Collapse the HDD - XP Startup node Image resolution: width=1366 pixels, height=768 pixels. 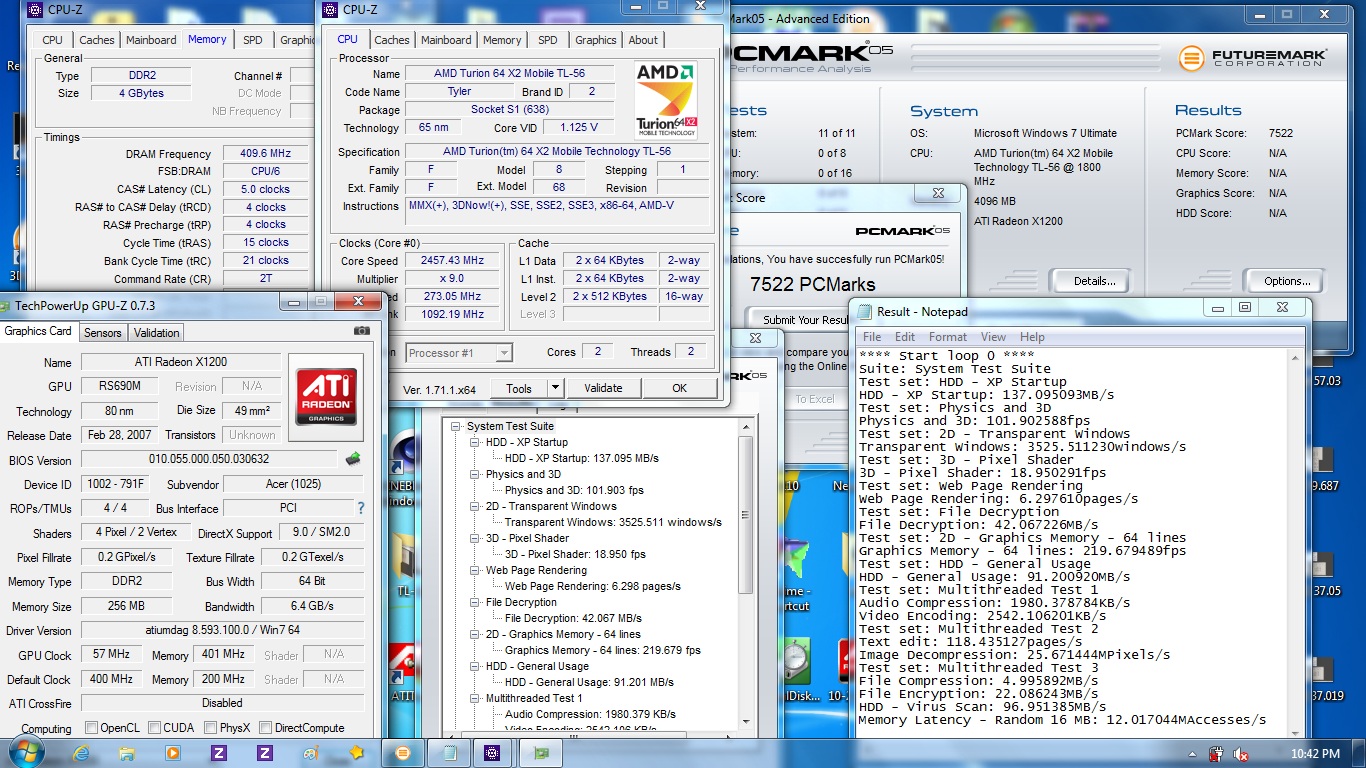click(475, 442)
